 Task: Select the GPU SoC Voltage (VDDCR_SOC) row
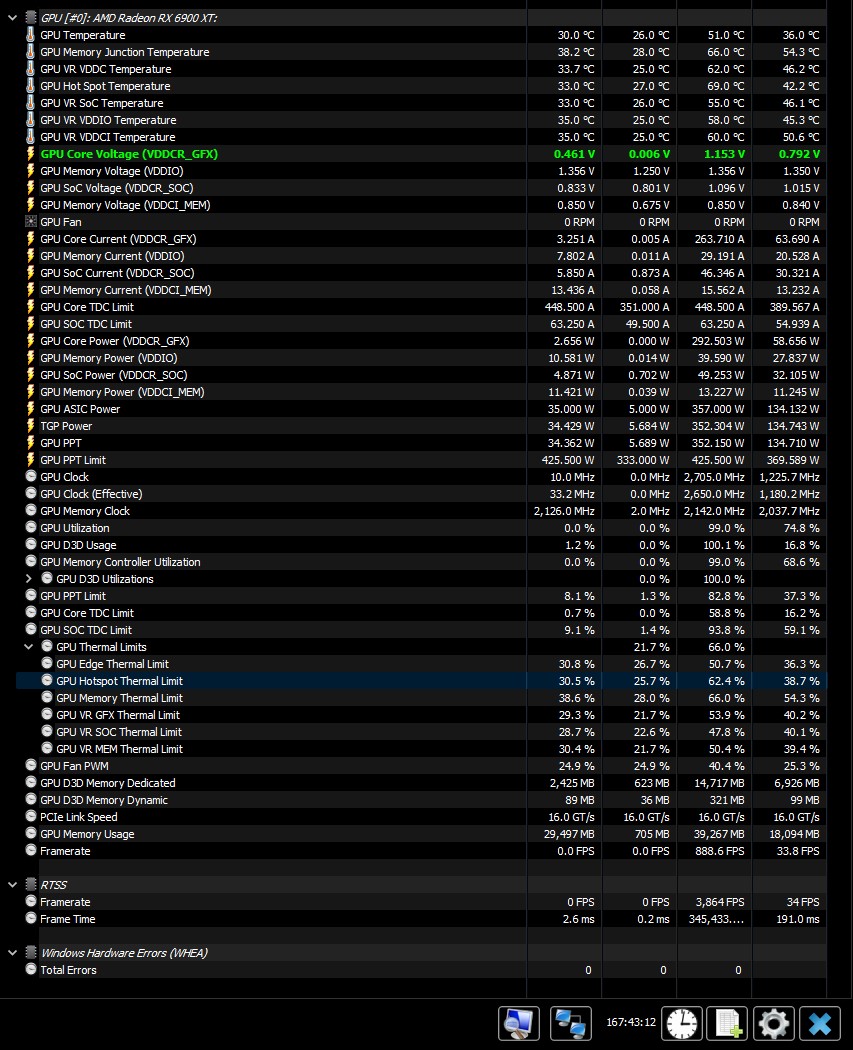coord(422,188)
